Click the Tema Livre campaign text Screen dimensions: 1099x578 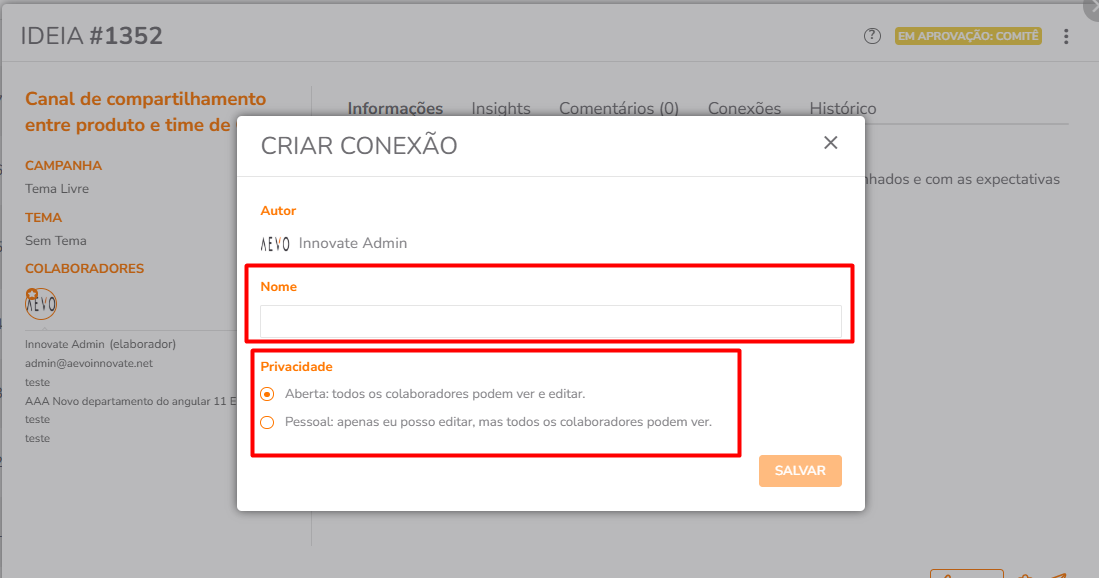pyautogui.click(x=57, y=188)
